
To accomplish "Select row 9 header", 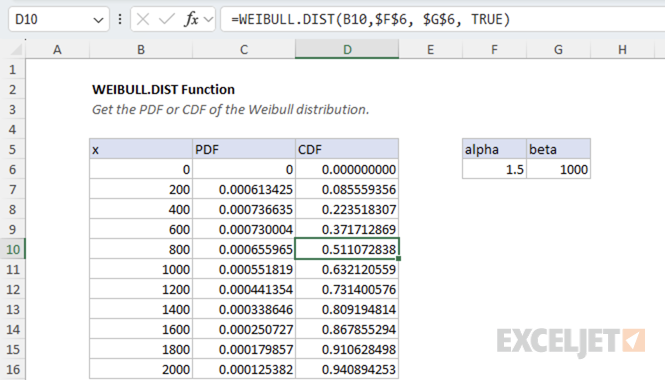I will [x=13, y=229].
